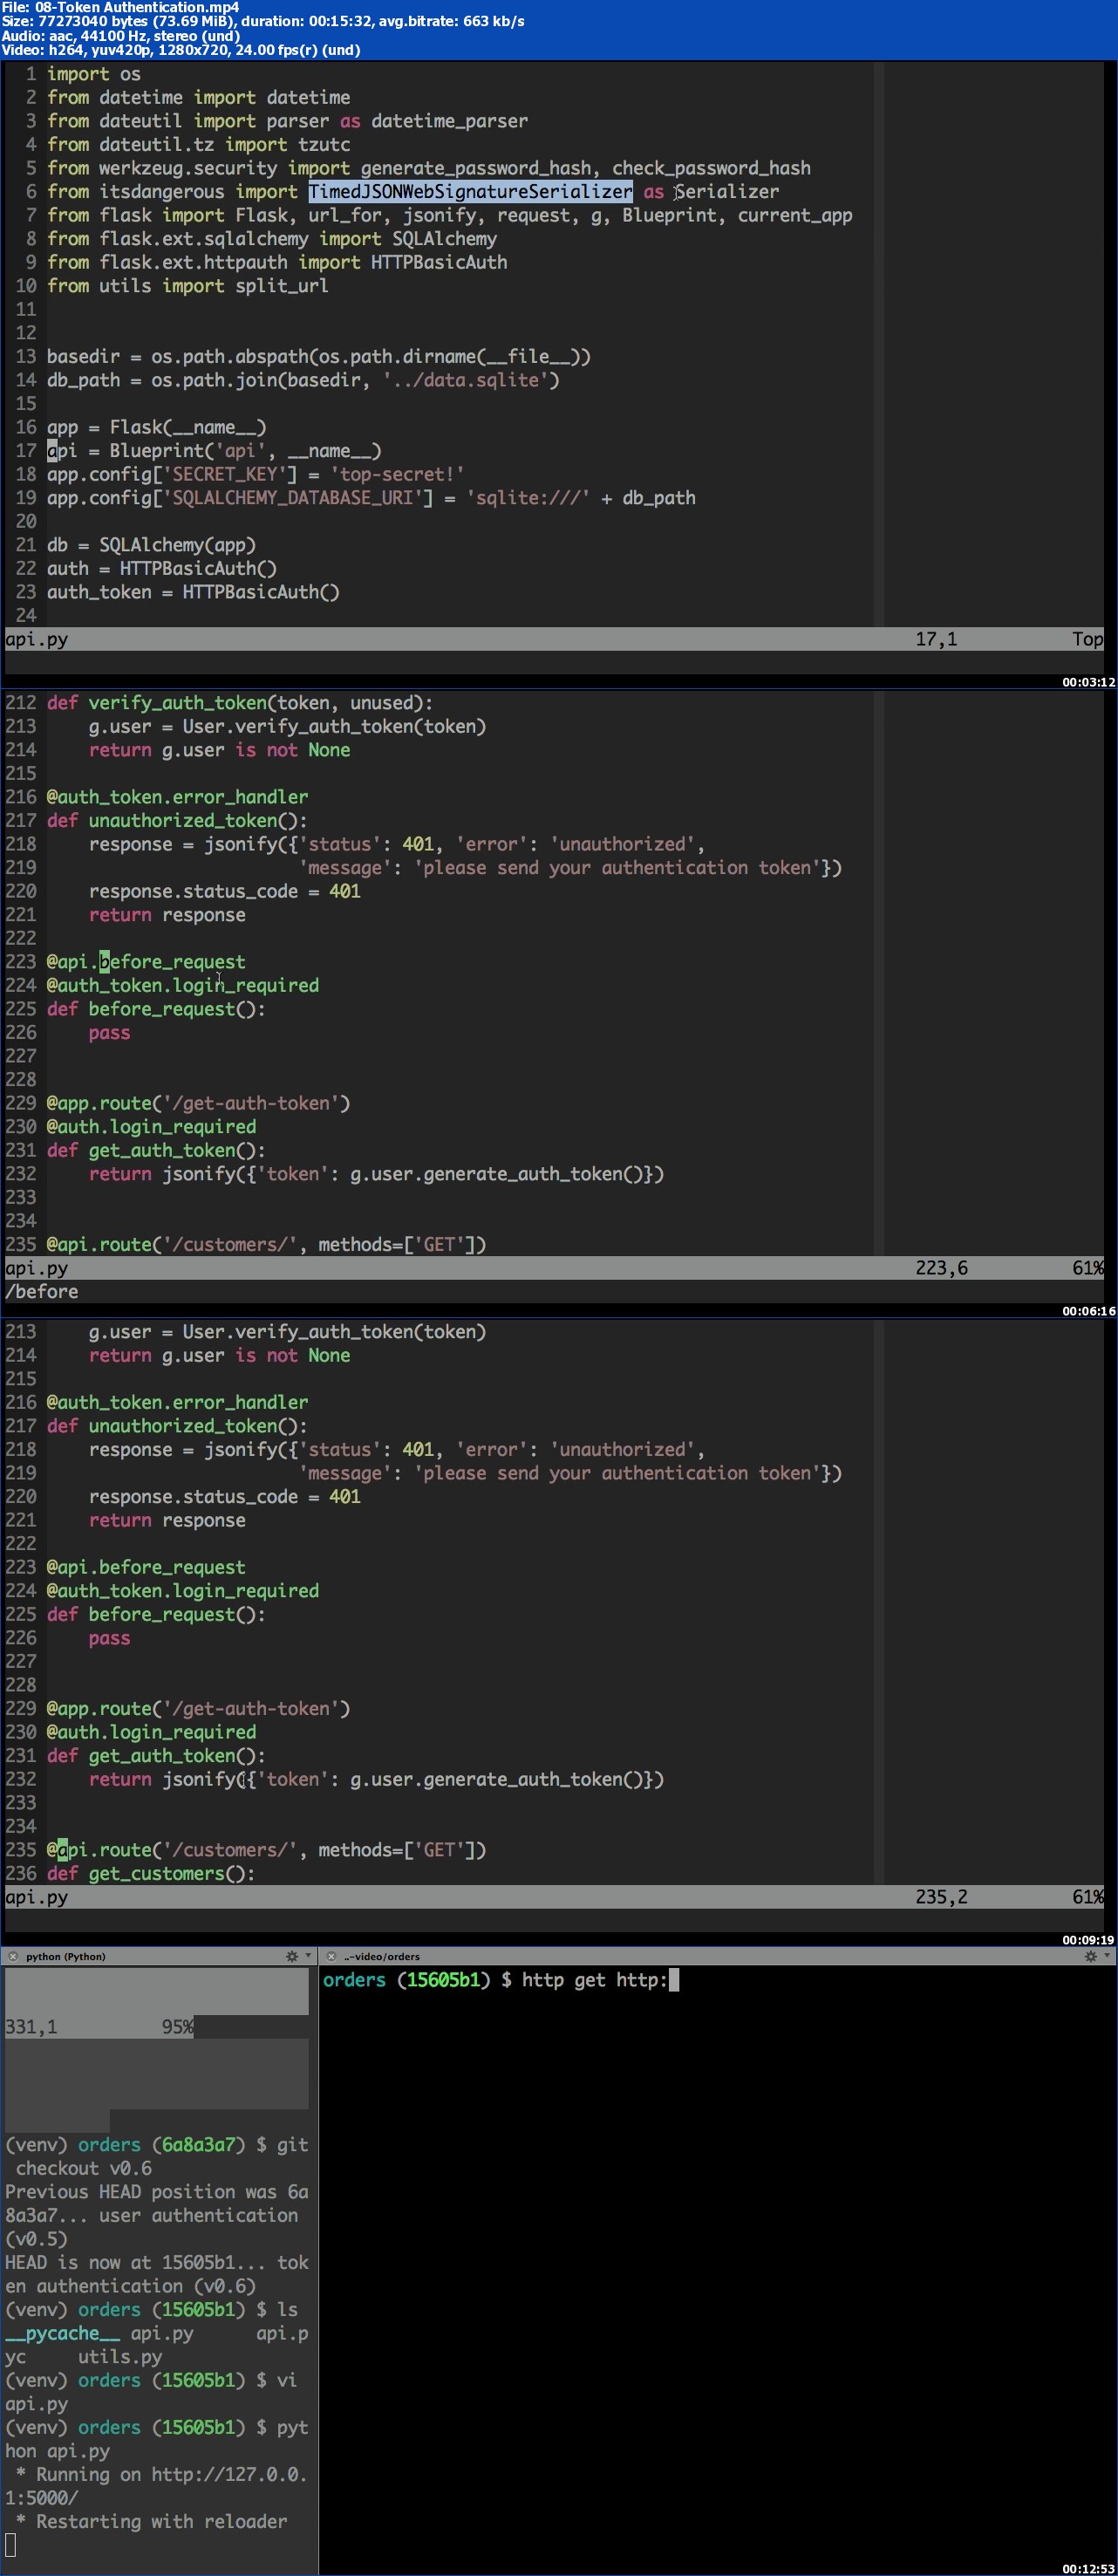Click the file name 08-Token Authentication.mp4 header
This screenshot has width=1118, height=2576.
coord(120,7)
